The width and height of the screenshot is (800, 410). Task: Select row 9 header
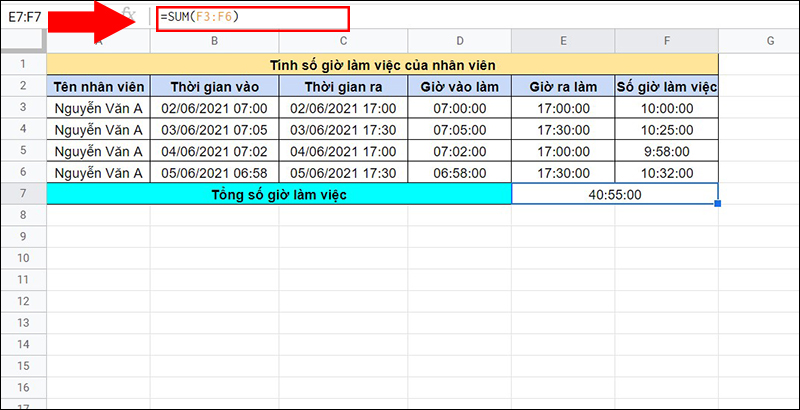point(23,237)
